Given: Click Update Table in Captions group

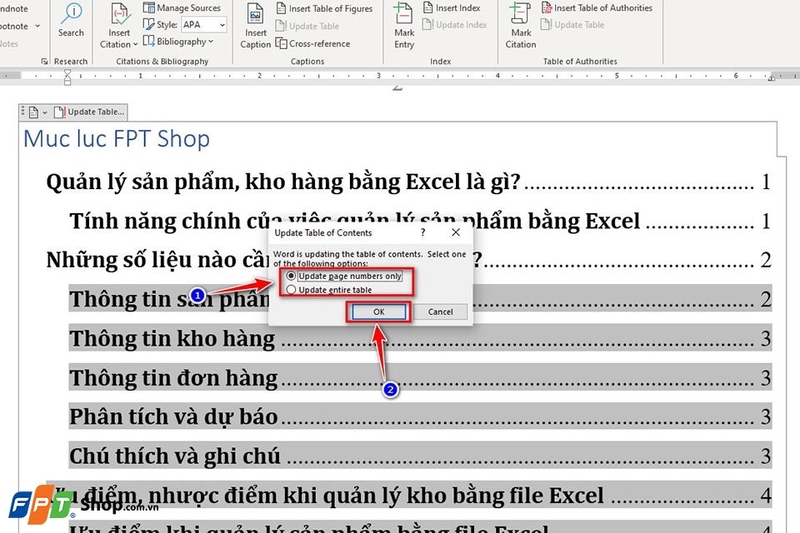Looking at the screenshot, I should (307, 26).
